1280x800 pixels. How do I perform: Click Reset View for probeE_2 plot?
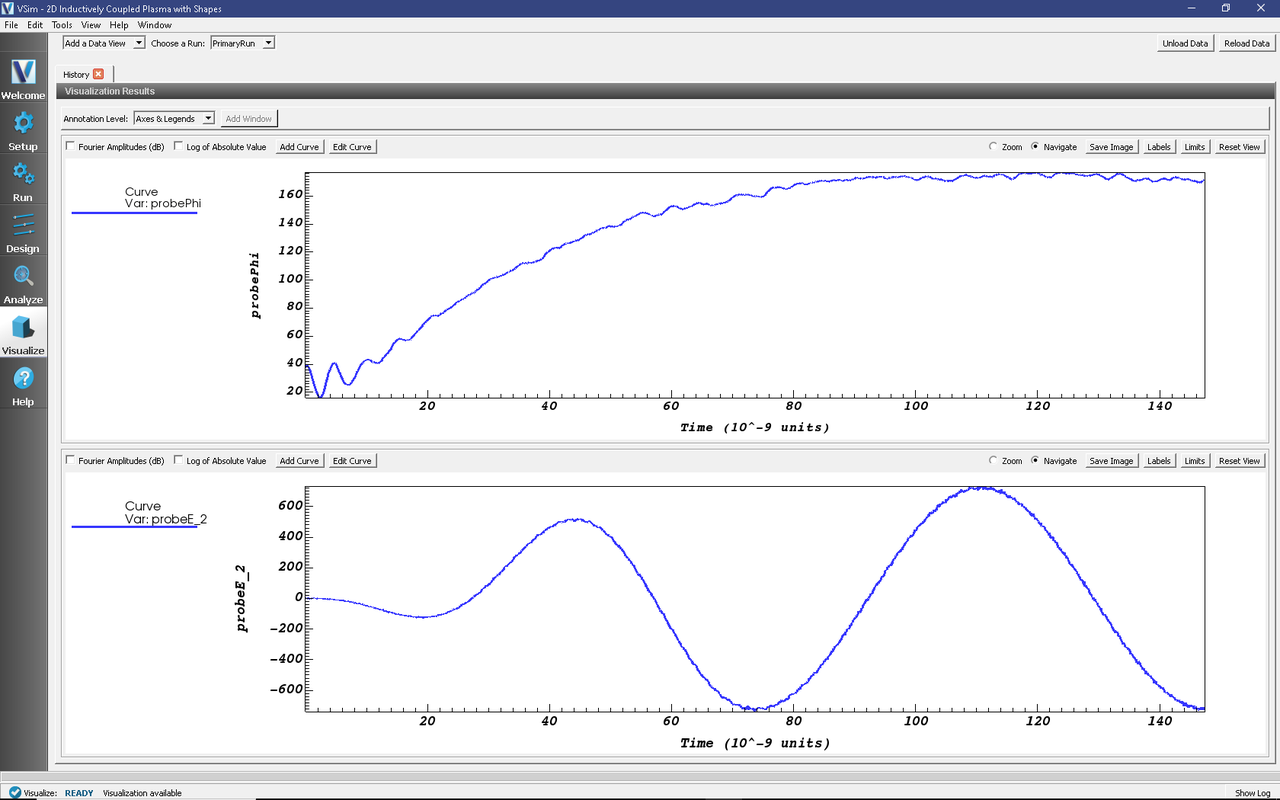1239,461
